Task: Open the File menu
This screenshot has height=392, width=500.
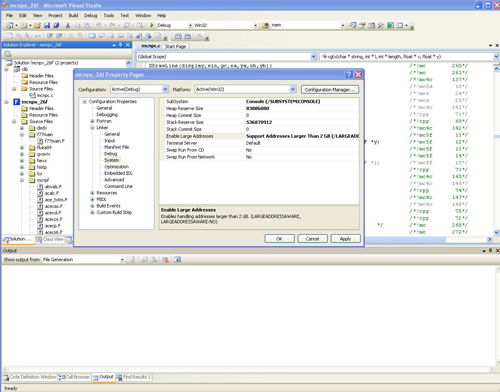Action: [9, 15]
